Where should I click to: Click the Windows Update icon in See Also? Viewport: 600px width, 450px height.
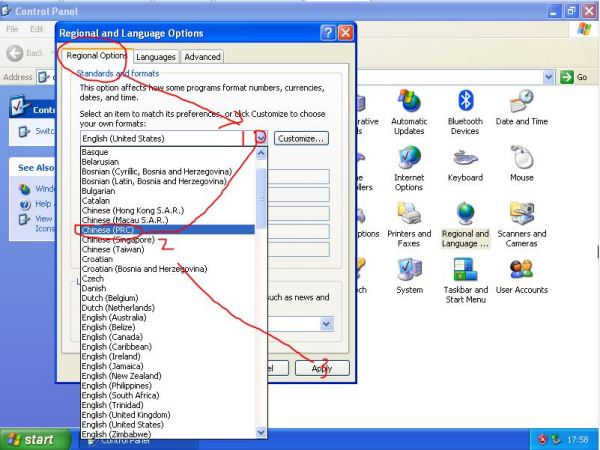pyautogui.click(x=25, y=189)
